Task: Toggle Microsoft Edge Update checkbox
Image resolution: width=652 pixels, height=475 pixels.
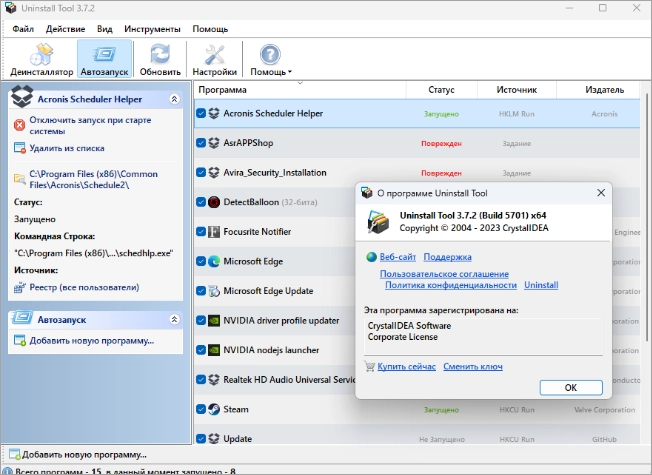Action: pos(201,291)
